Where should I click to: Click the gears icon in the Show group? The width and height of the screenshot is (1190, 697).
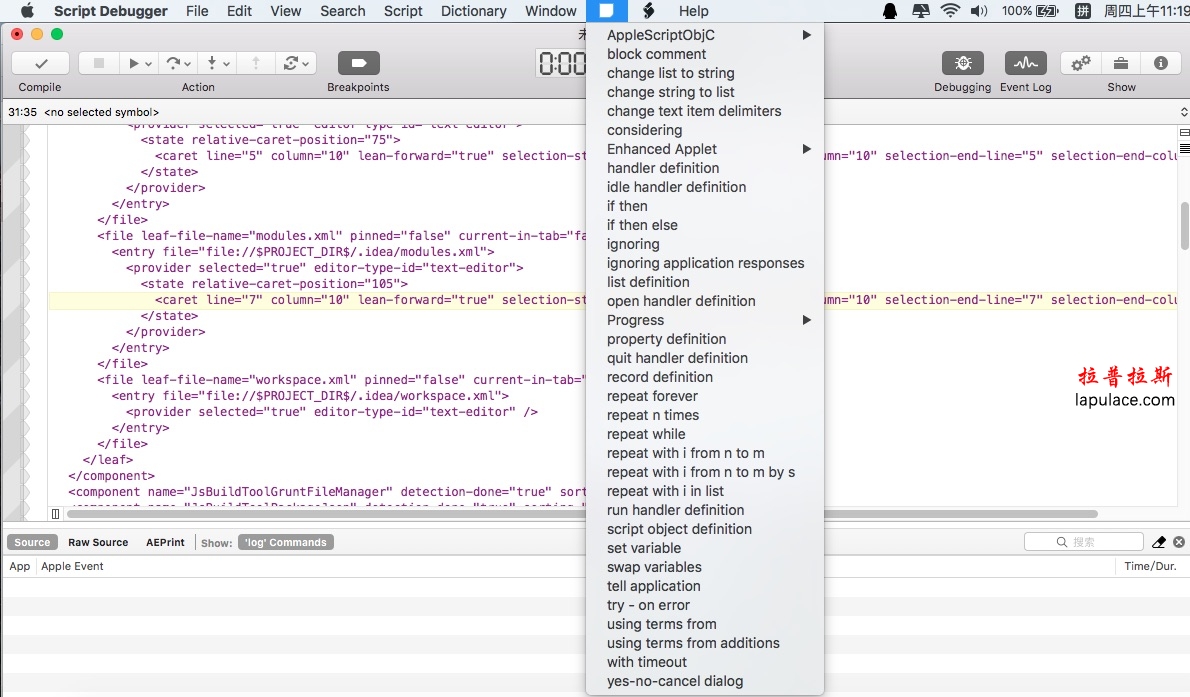click(1081, 63)
